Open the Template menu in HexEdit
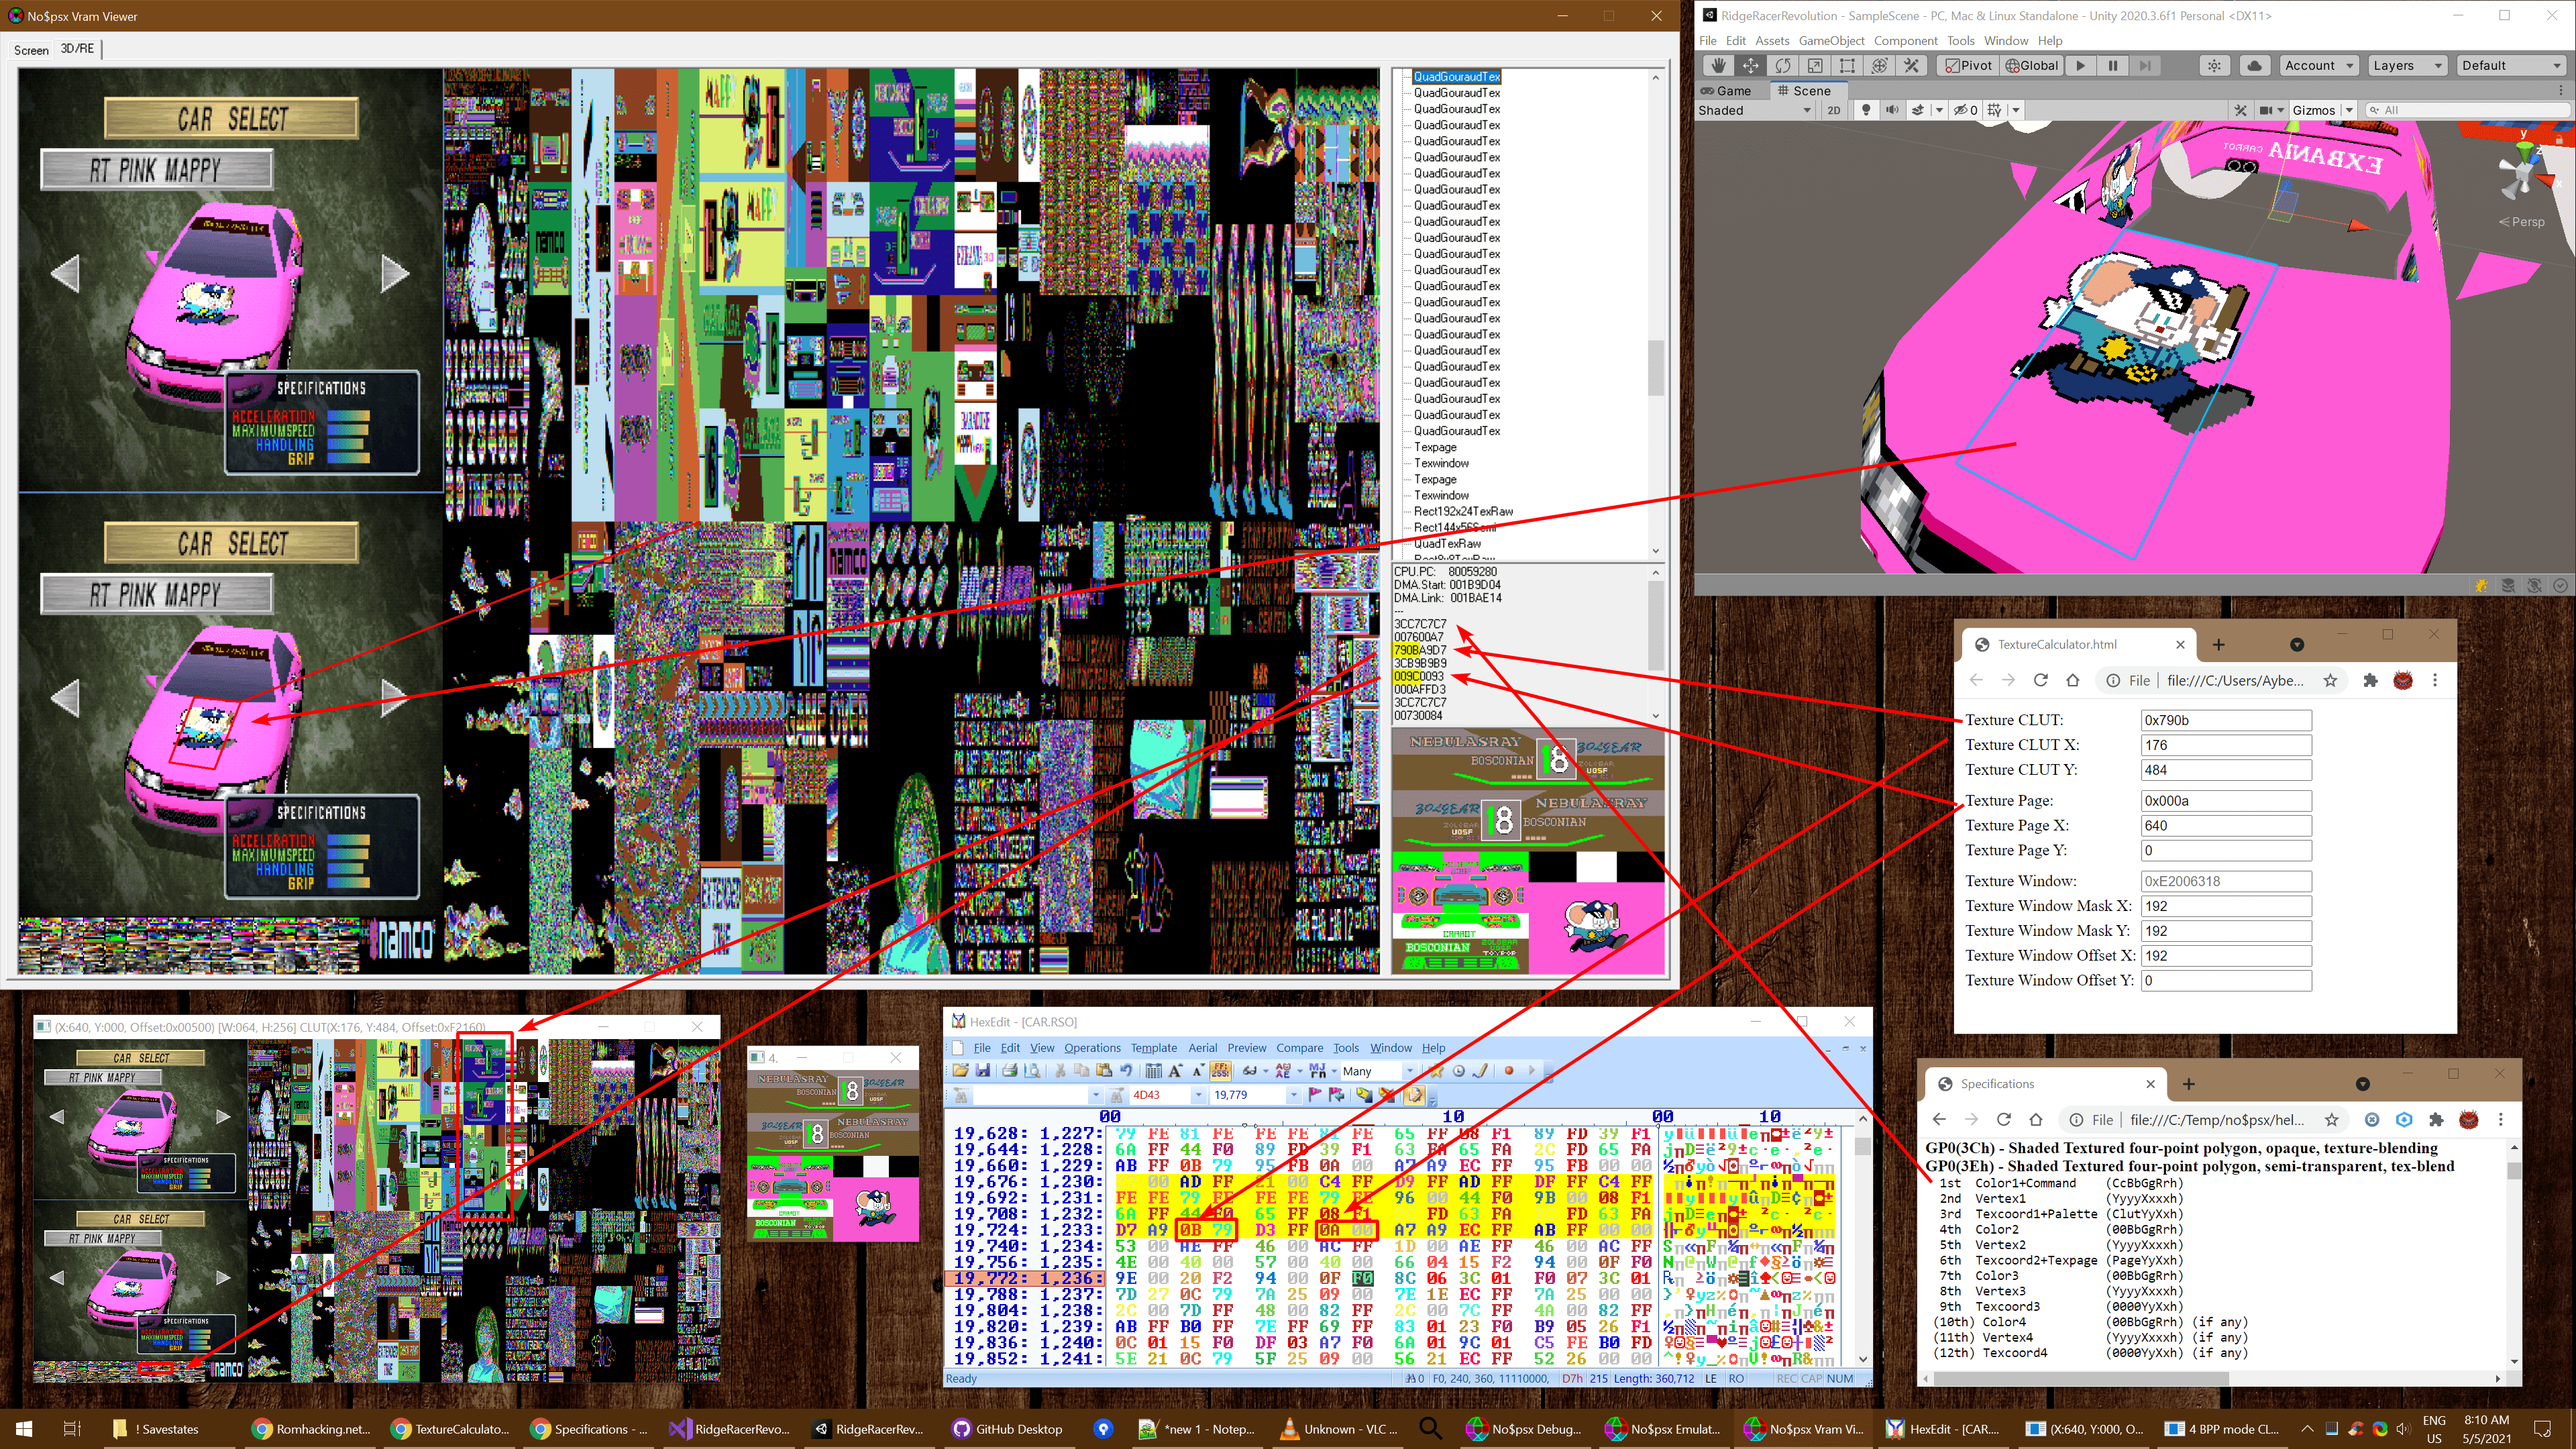 (x=1154, y=1048)
